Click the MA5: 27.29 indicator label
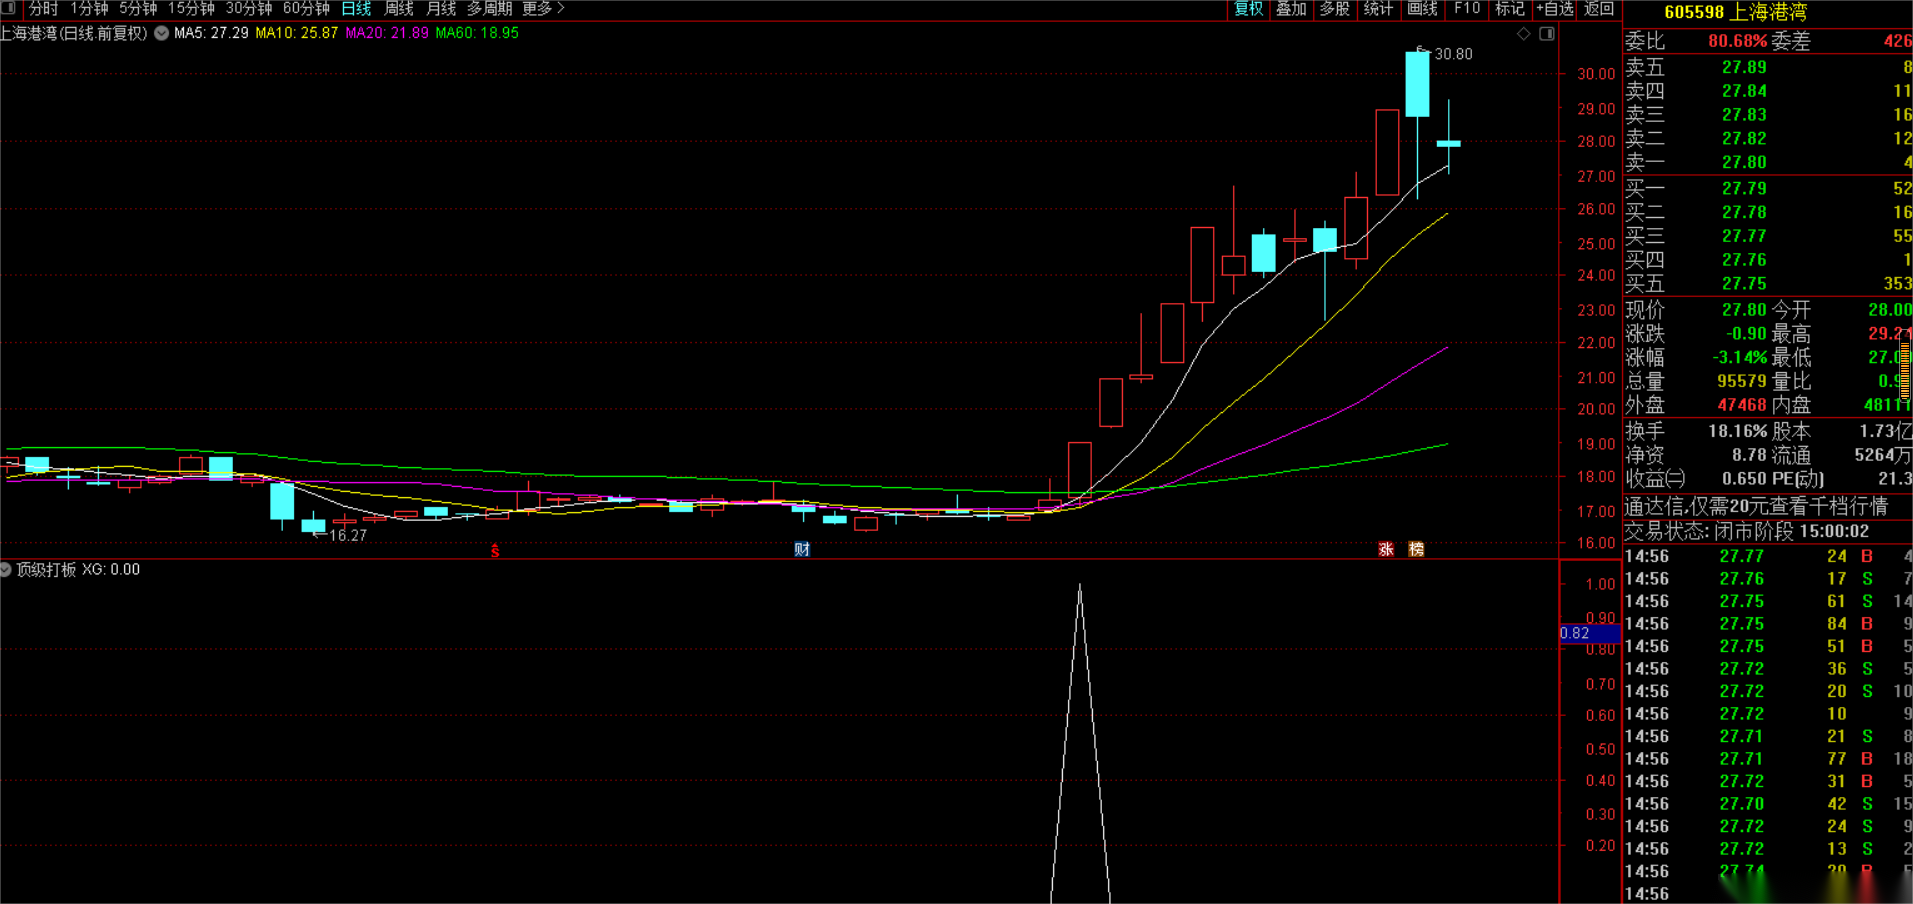The height and width of the screenshot is (904, 1913). [211, 33]
